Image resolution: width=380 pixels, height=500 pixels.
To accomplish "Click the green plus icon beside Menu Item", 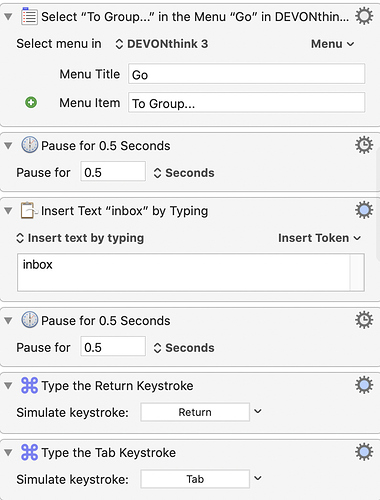I will click(31, 102).
